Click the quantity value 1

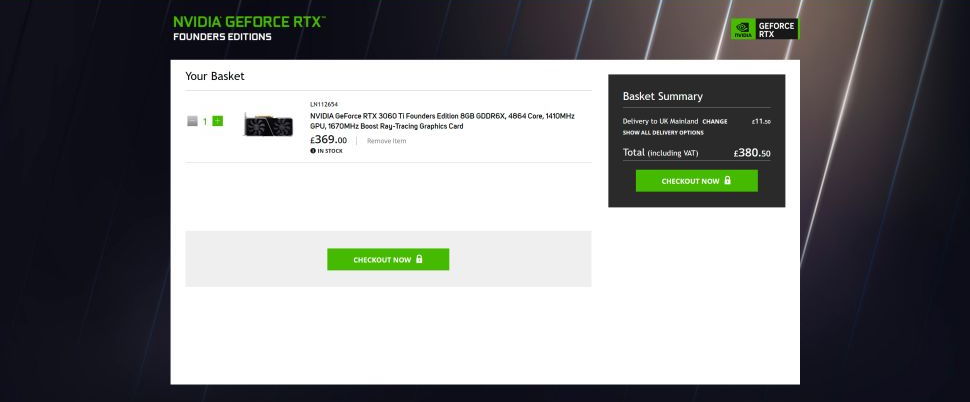(x=205, y=121)
